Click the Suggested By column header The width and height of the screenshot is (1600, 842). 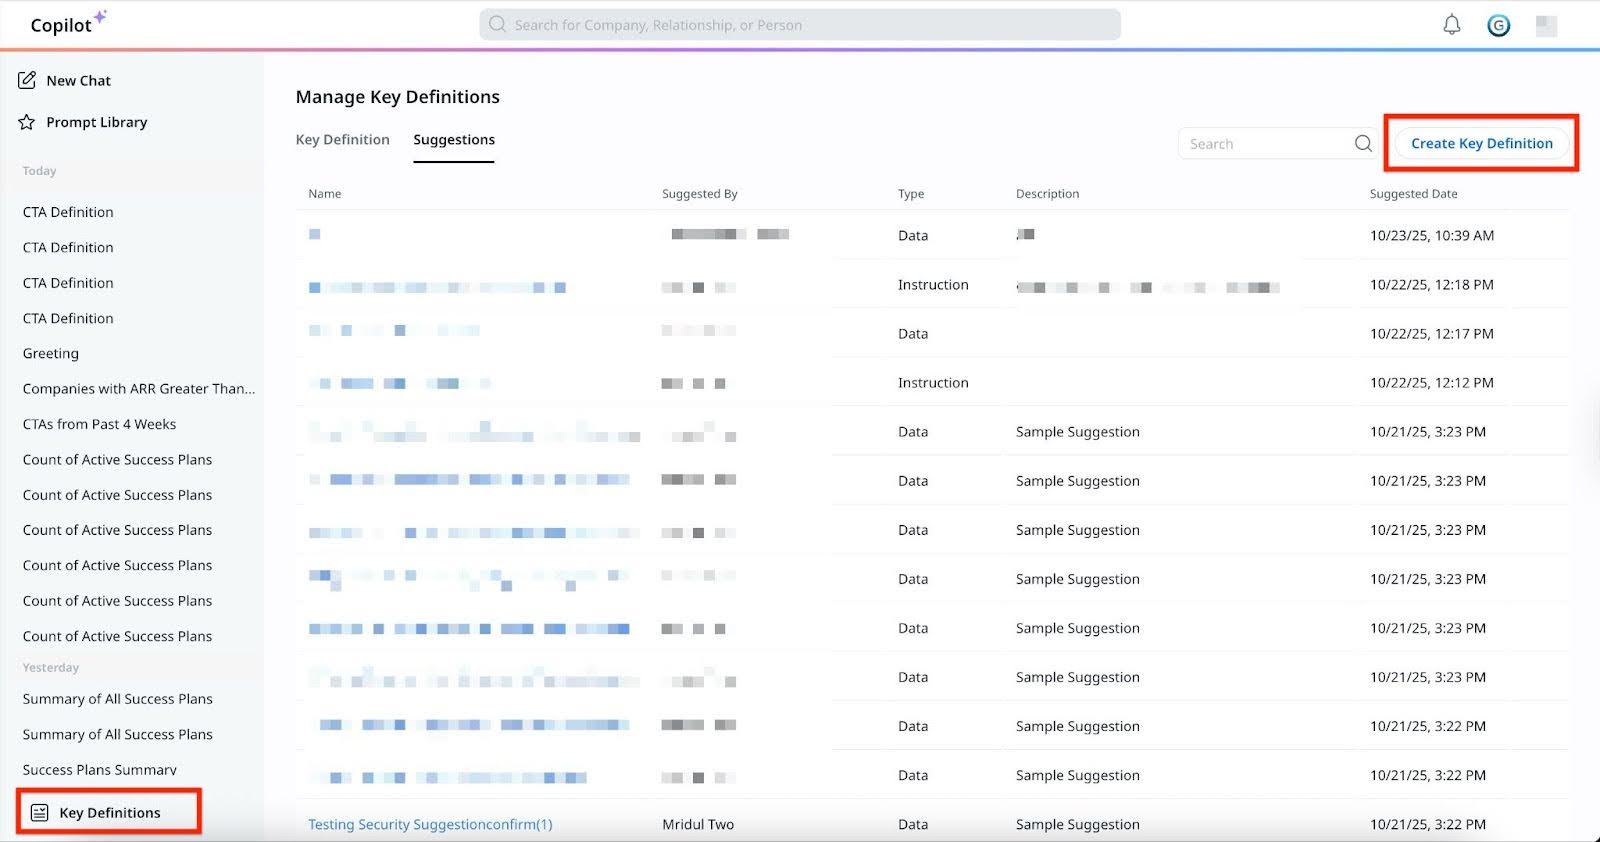[699, 194]
